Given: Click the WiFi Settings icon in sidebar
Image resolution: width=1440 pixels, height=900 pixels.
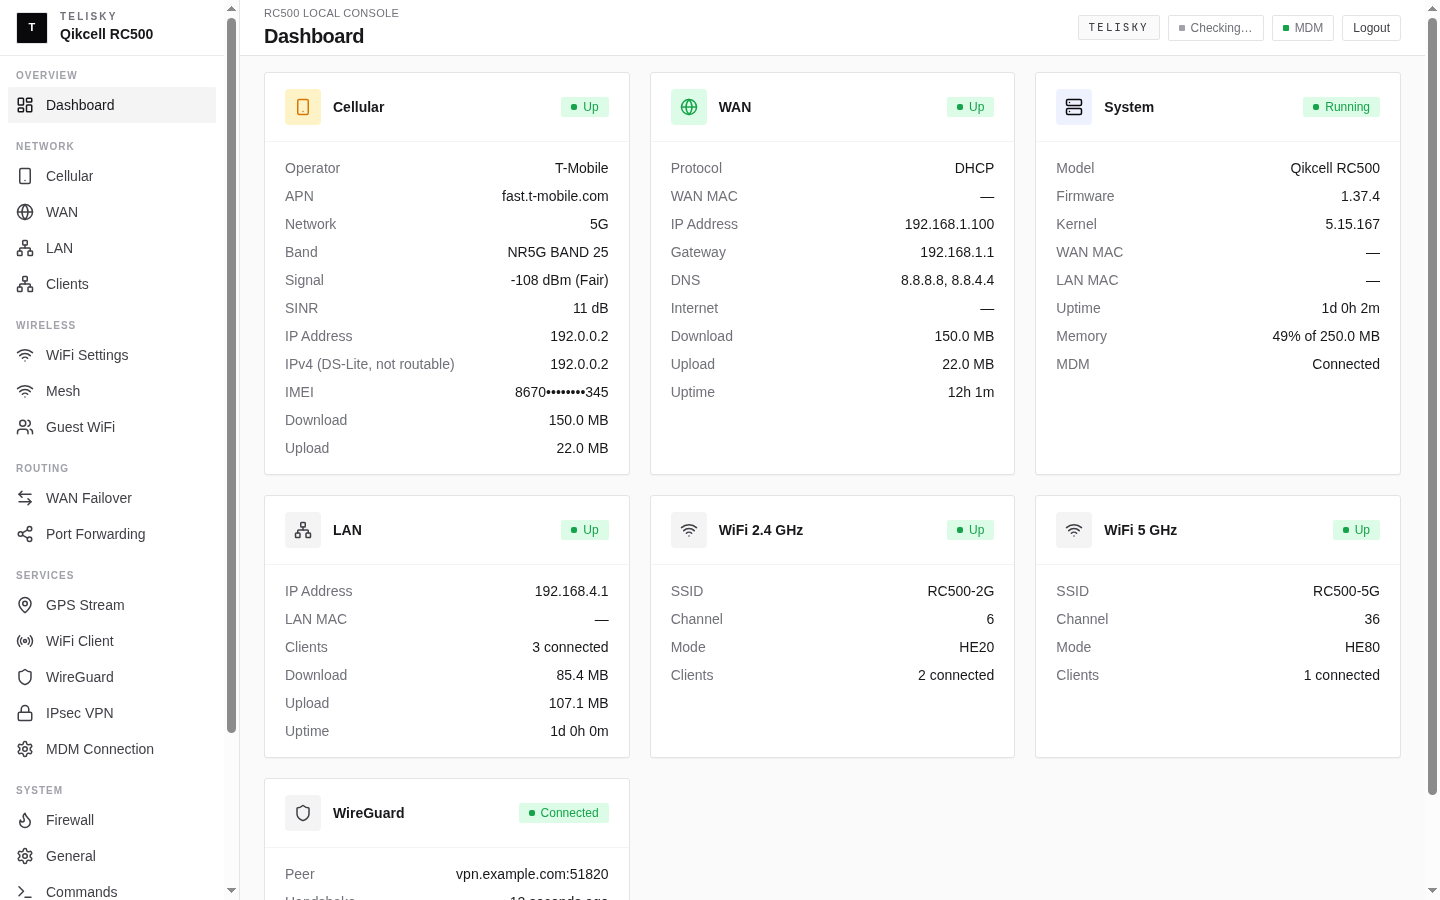Looking at the screenshot, I should click(x=25, y=355).
